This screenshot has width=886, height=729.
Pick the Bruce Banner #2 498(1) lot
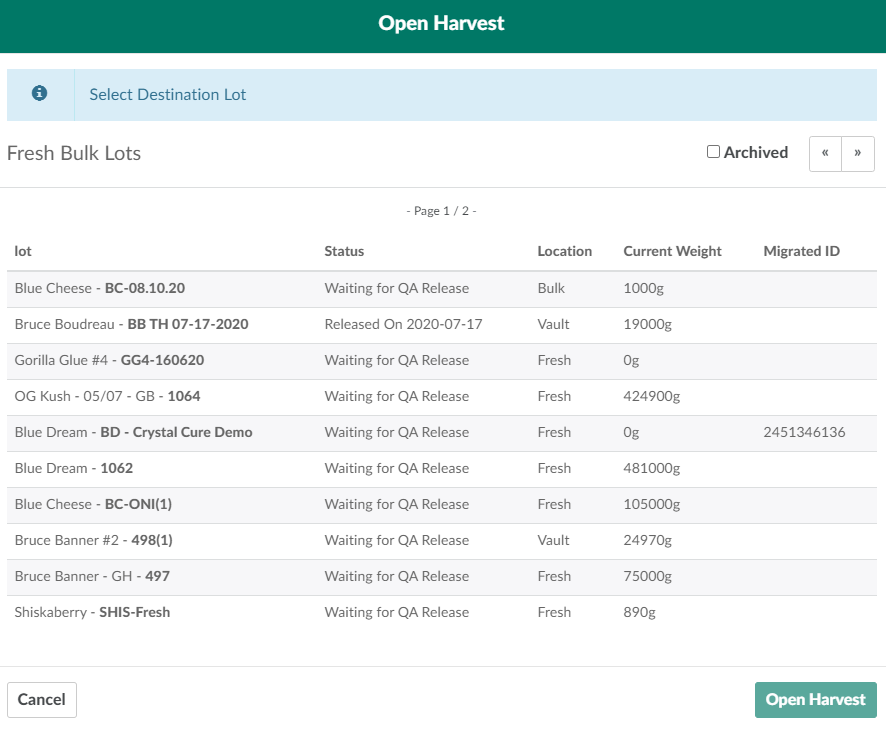95,540
